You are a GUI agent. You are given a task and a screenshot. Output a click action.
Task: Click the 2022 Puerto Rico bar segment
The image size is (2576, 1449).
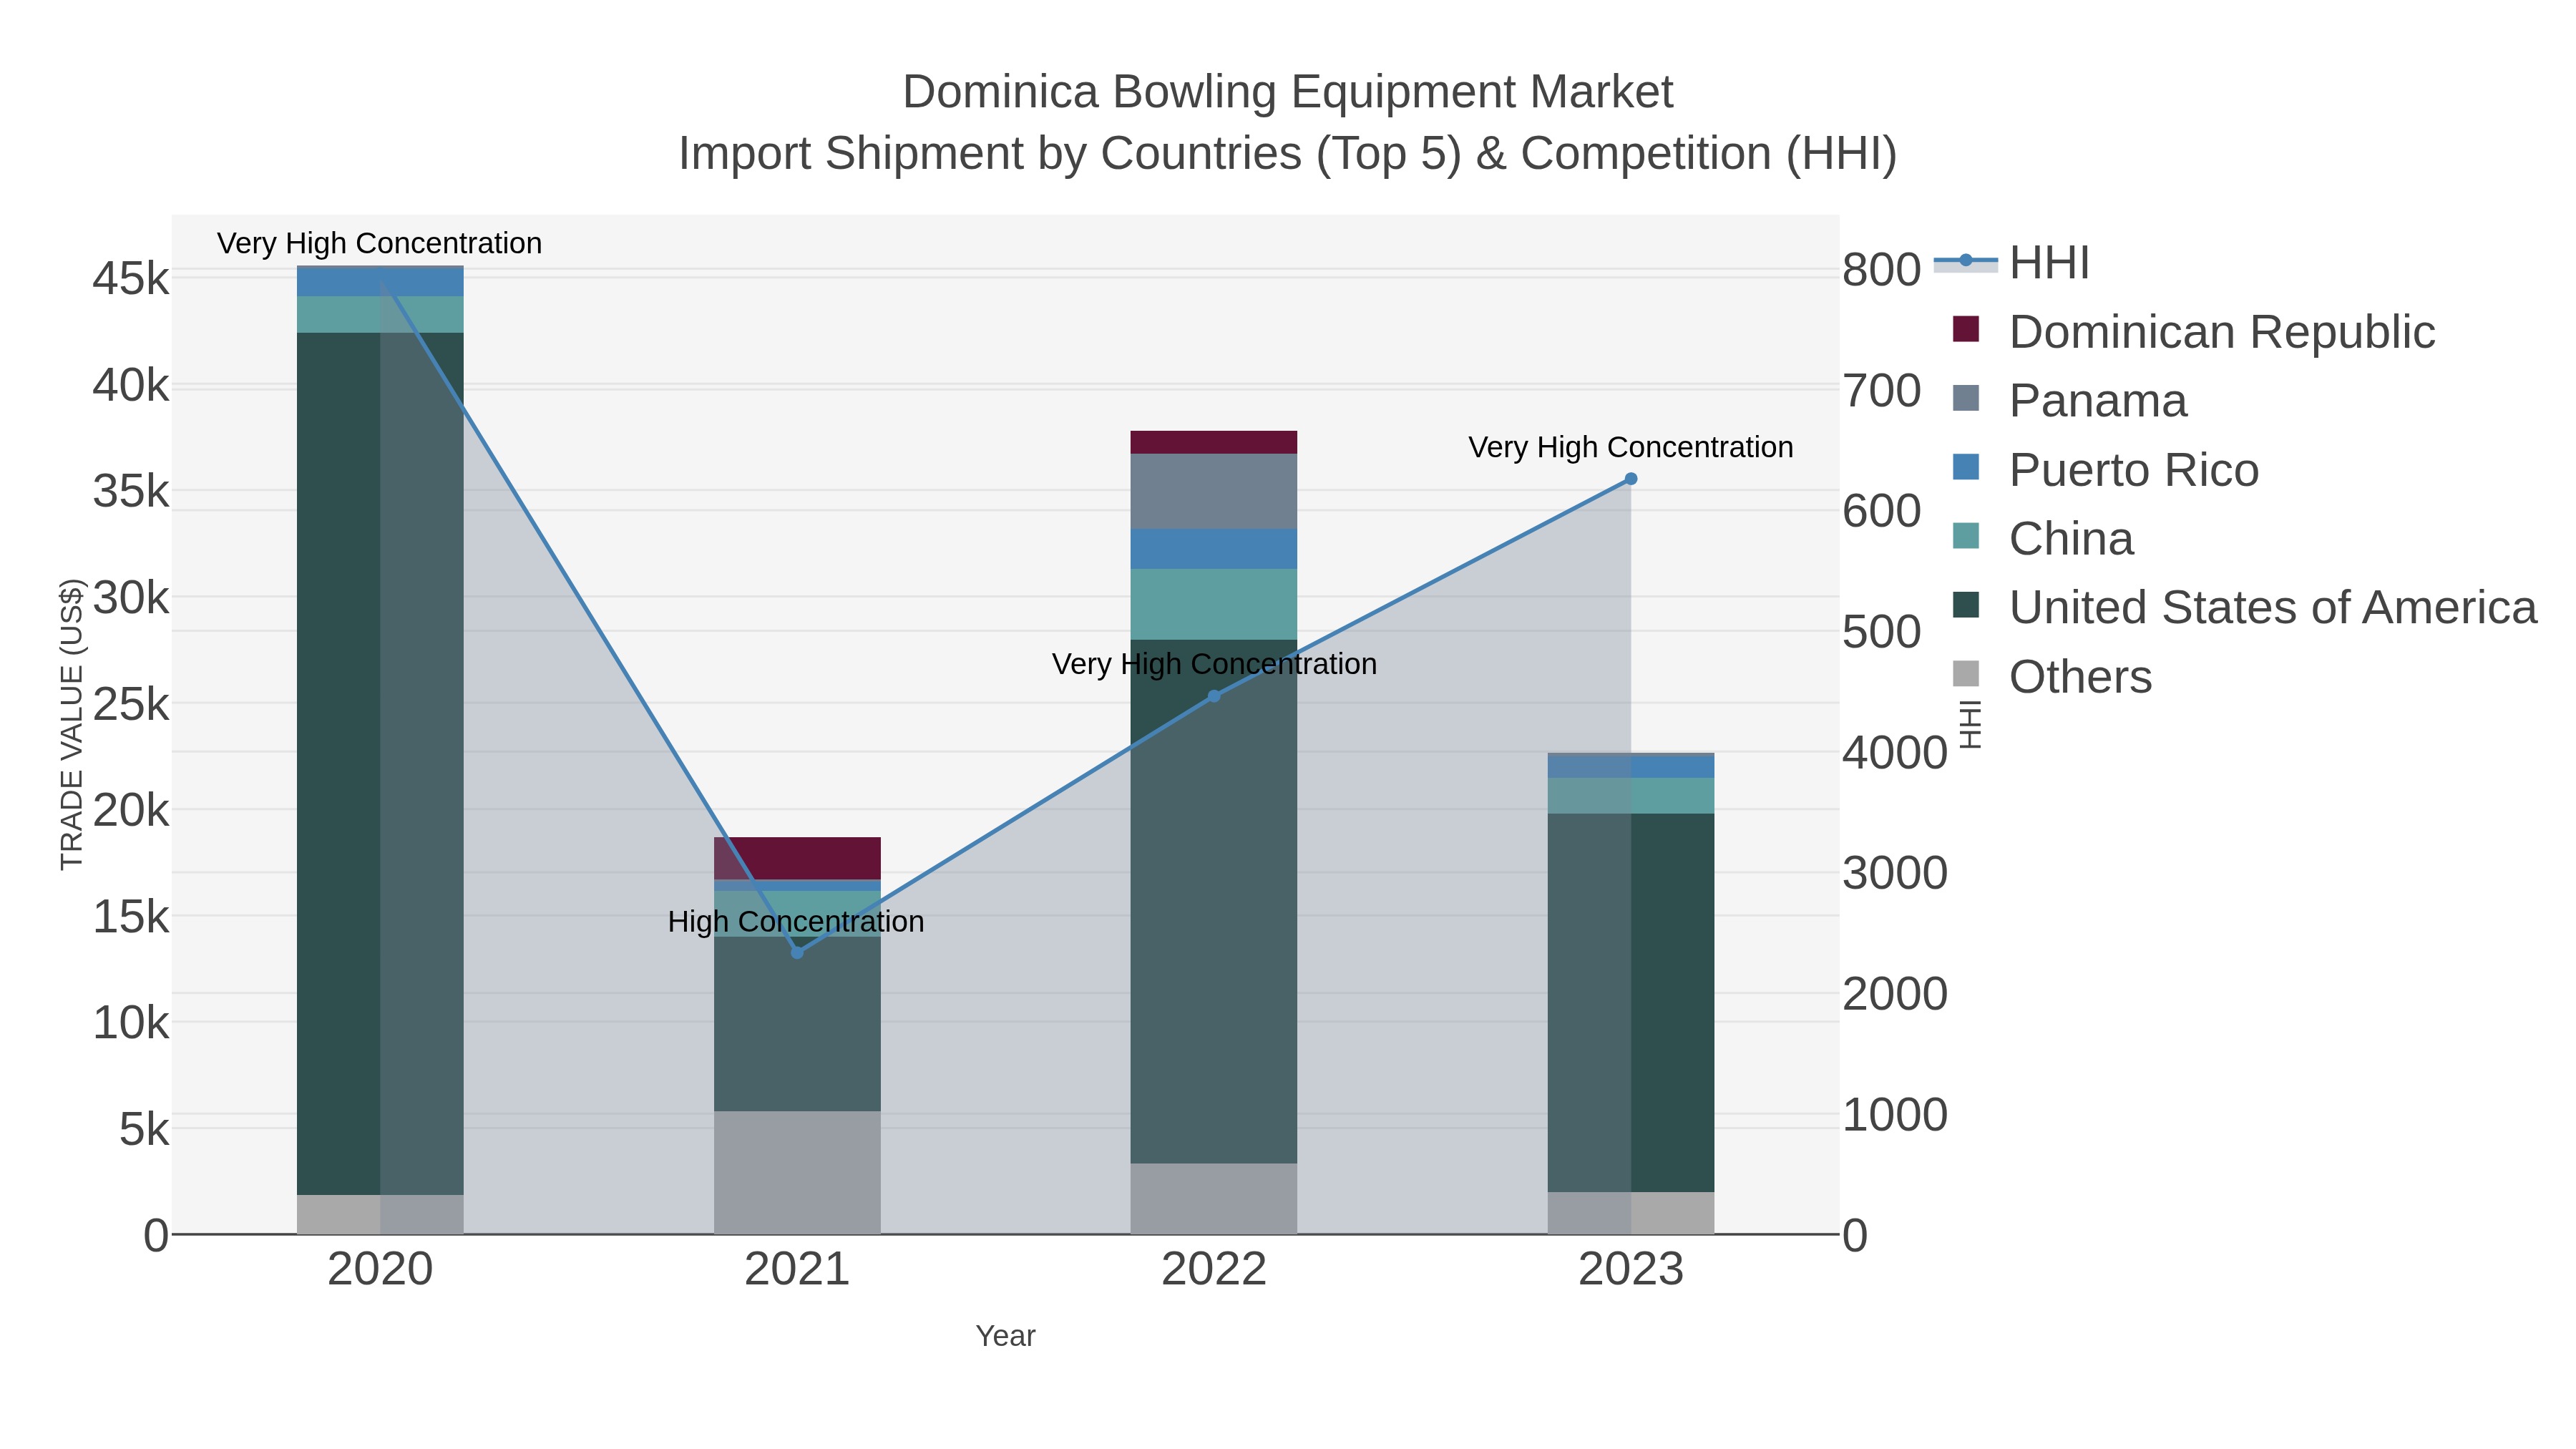pyautogui.click(x=1214, y=549)
